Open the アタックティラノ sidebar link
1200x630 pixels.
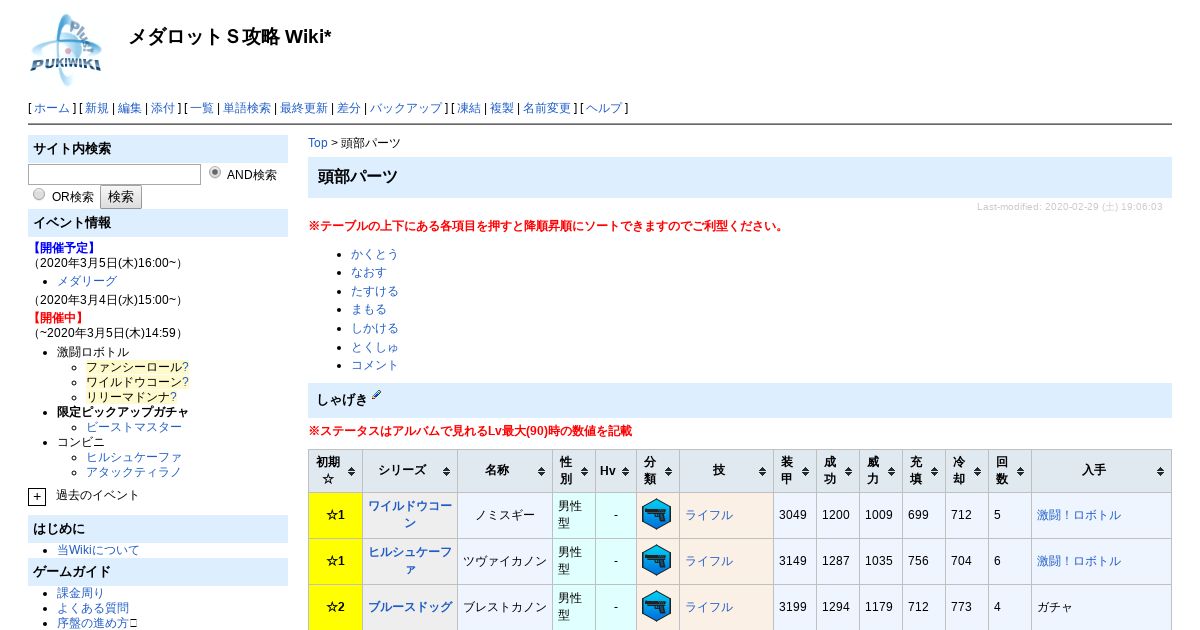click(x=134, y=472)
